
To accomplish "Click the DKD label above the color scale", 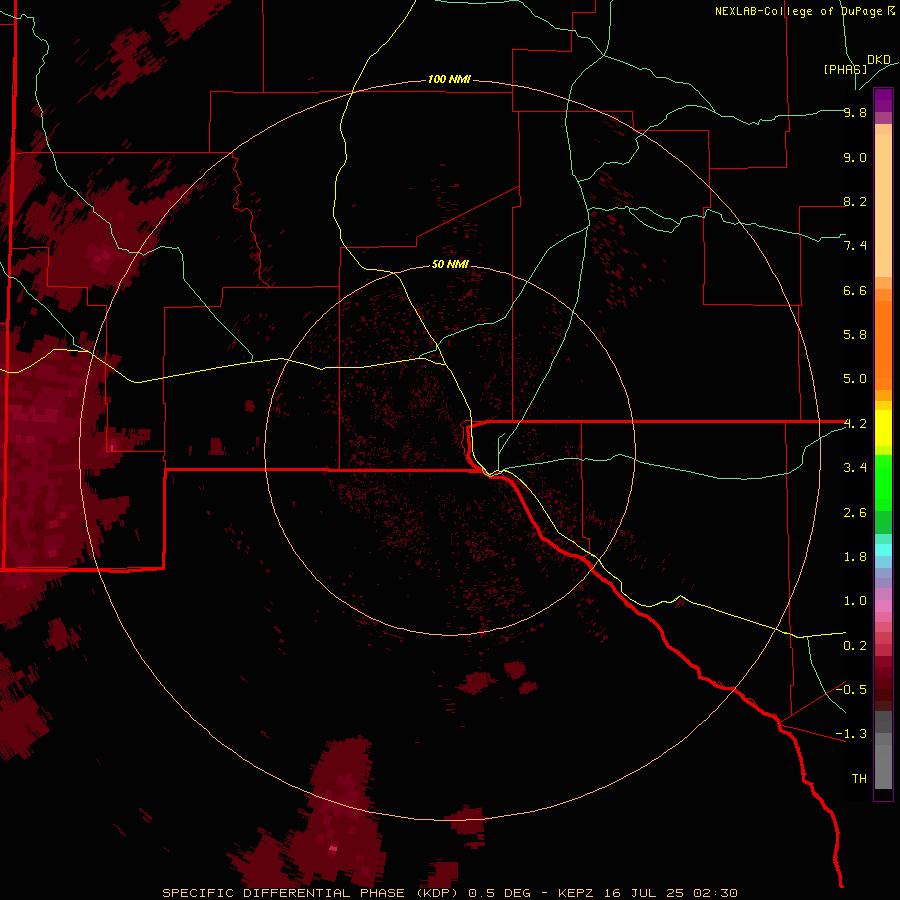I will (x=879, y=60).
